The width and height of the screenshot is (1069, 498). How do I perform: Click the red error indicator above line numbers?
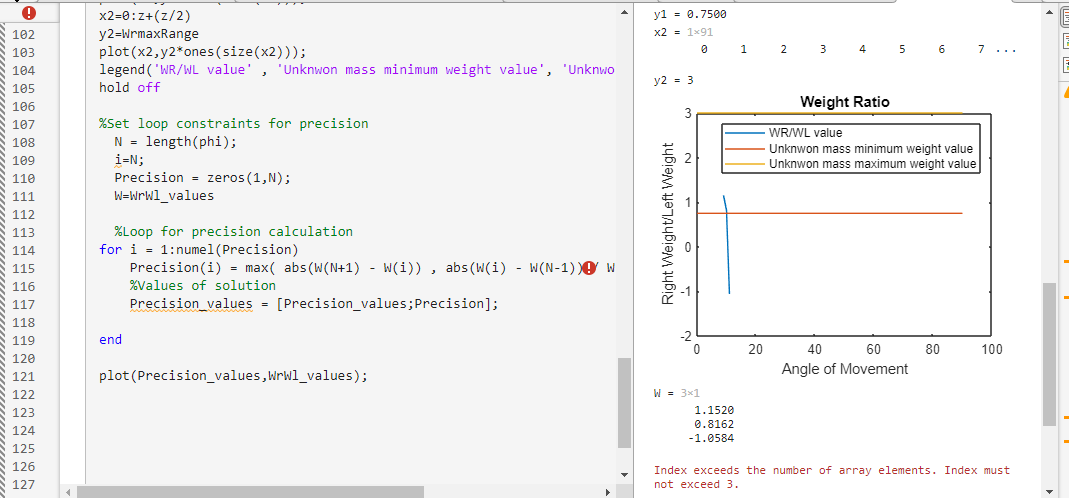click(x=29, y=12)
